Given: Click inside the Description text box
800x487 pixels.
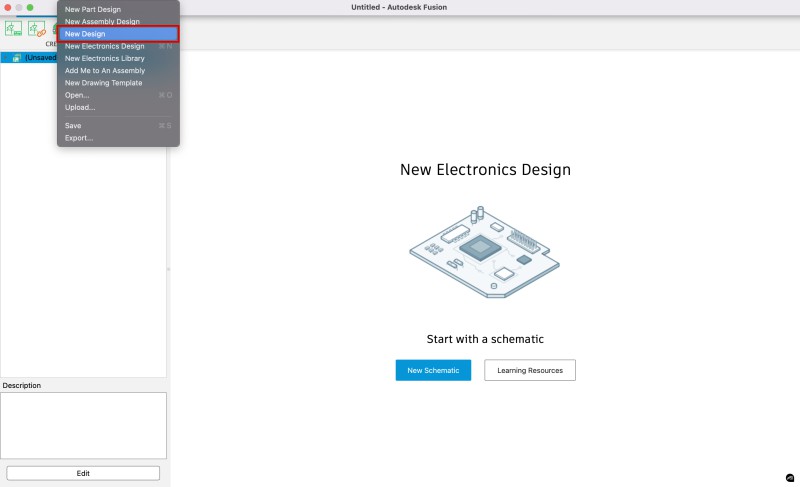Looking at the screenshot, I should [83, 425].
